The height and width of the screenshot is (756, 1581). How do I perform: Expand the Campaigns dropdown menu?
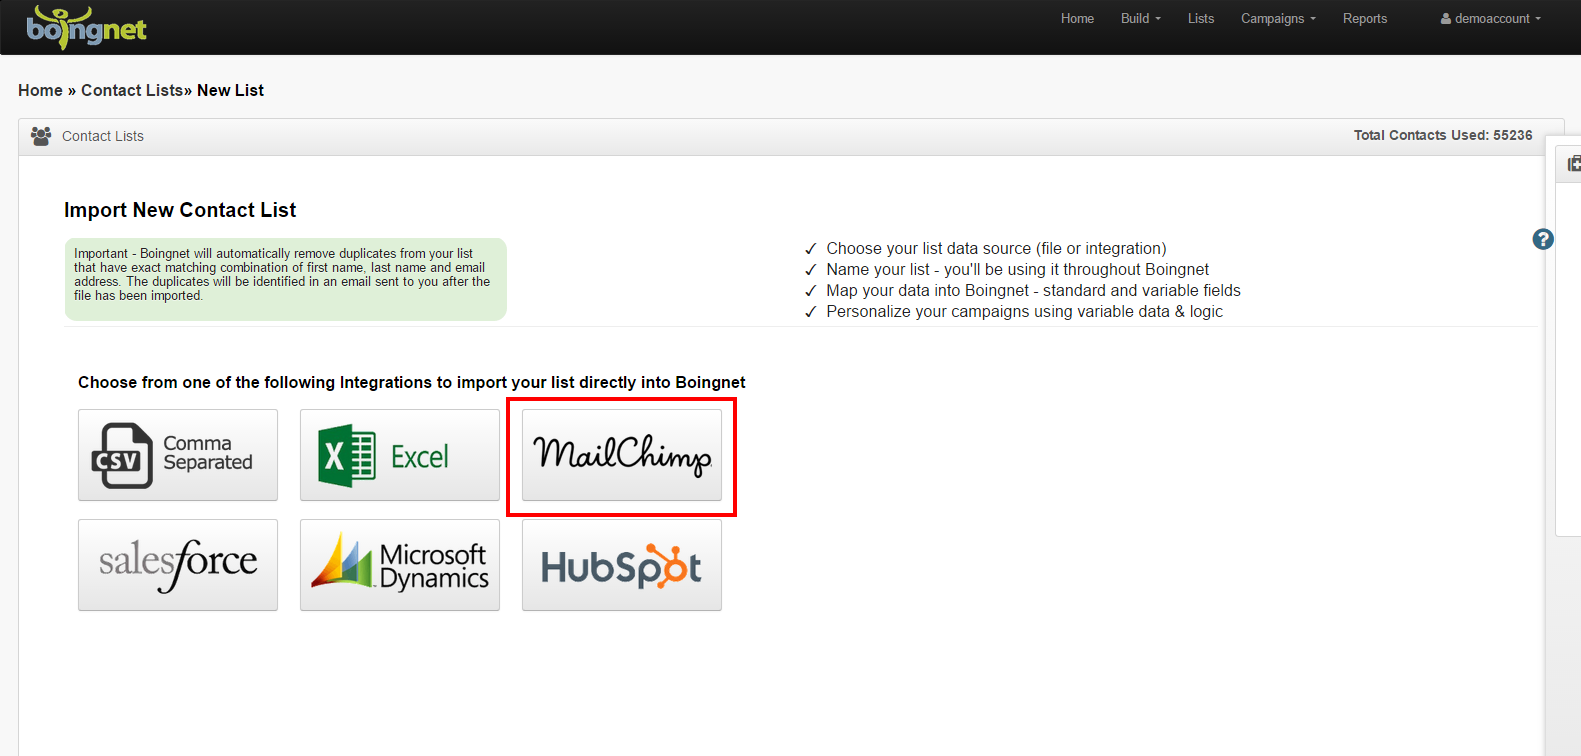(x=1278, y=19)
